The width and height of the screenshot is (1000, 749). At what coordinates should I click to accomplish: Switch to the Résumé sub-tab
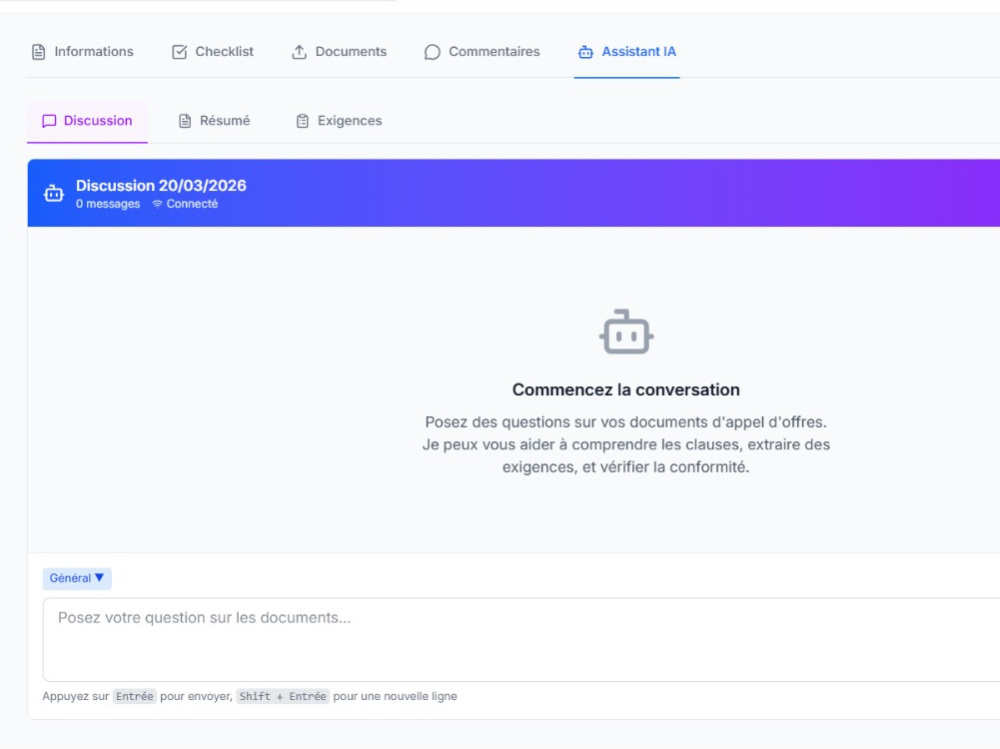click(x=214, y=121)
